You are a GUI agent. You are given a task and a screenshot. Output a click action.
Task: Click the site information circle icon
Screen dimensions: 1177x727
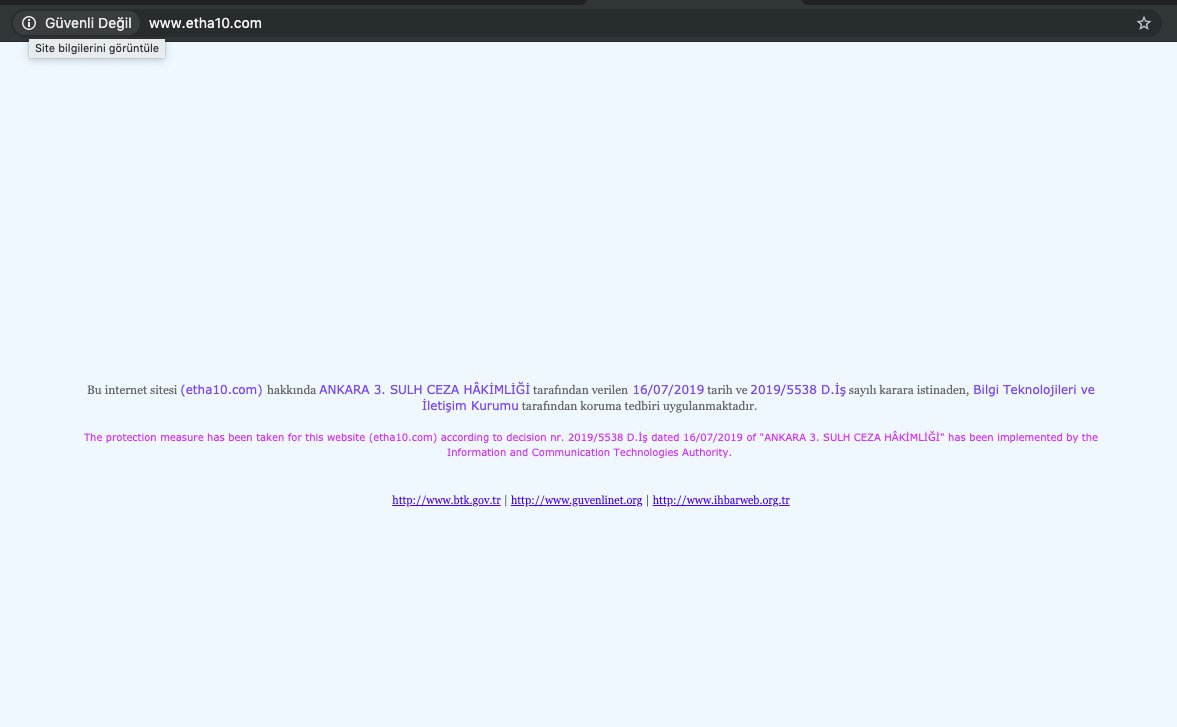point(29,23)
